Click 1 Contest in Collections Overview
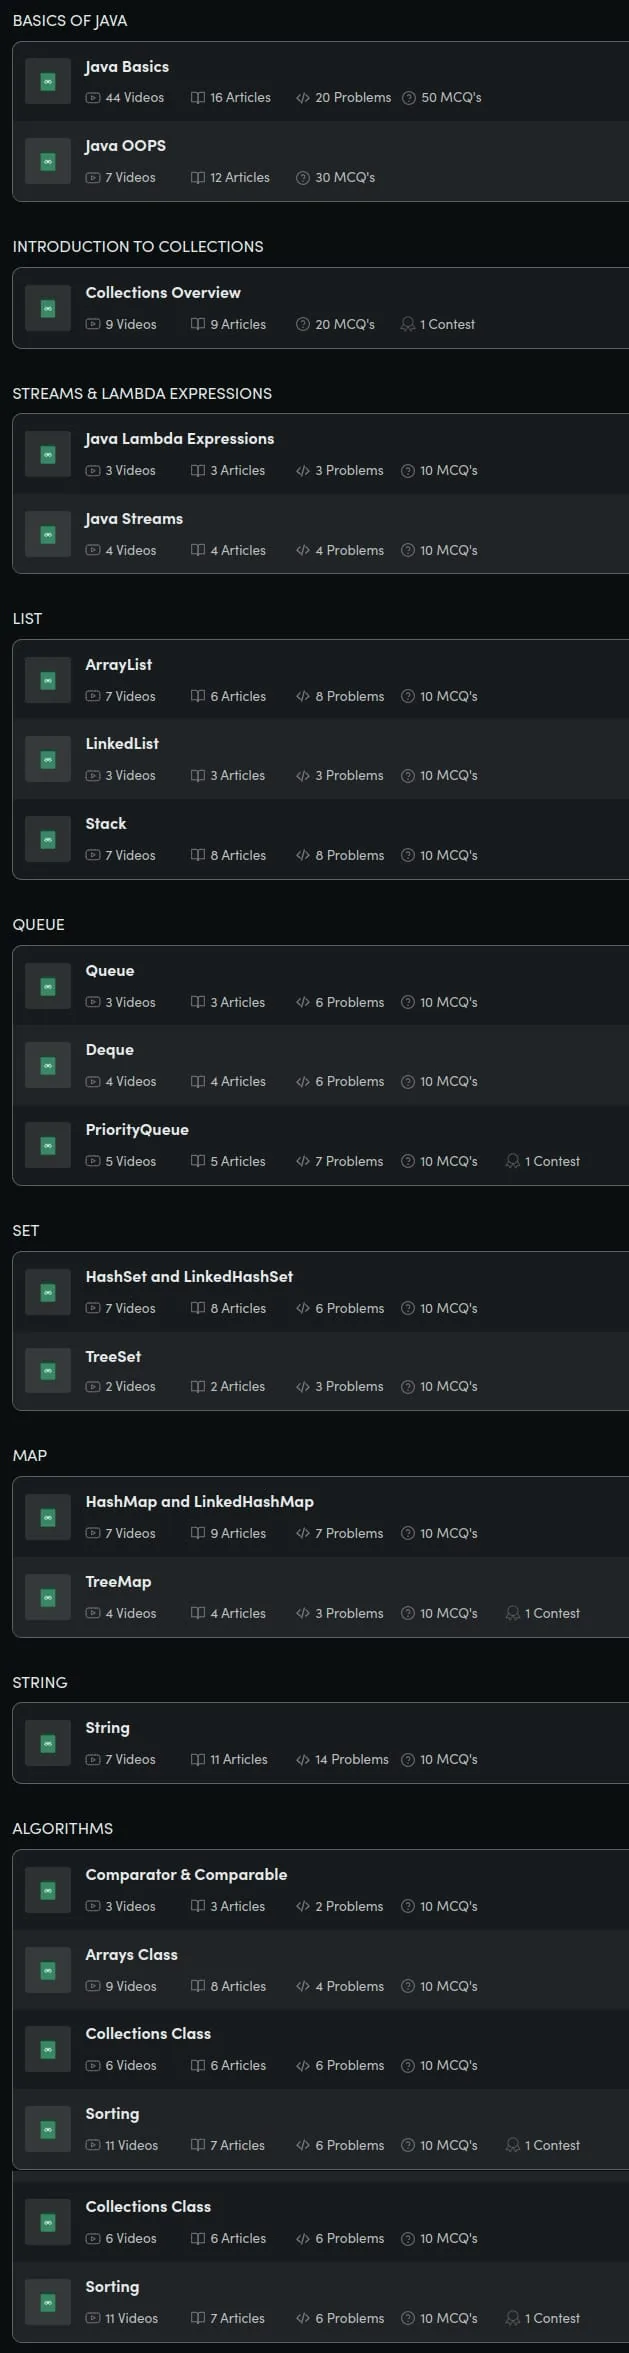Screen dimensions: 629x2353 pos(447,324)
